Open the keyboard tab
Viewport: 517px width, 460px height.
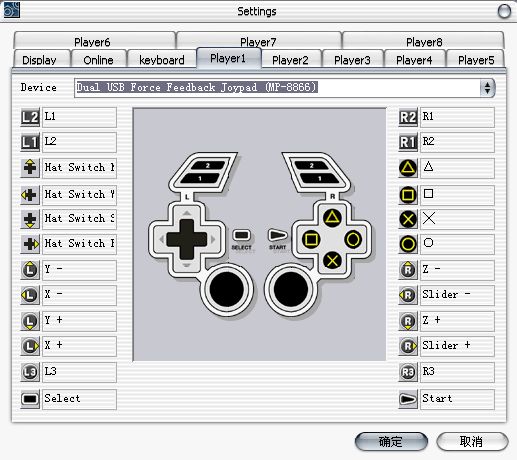[x=162, y=59]
